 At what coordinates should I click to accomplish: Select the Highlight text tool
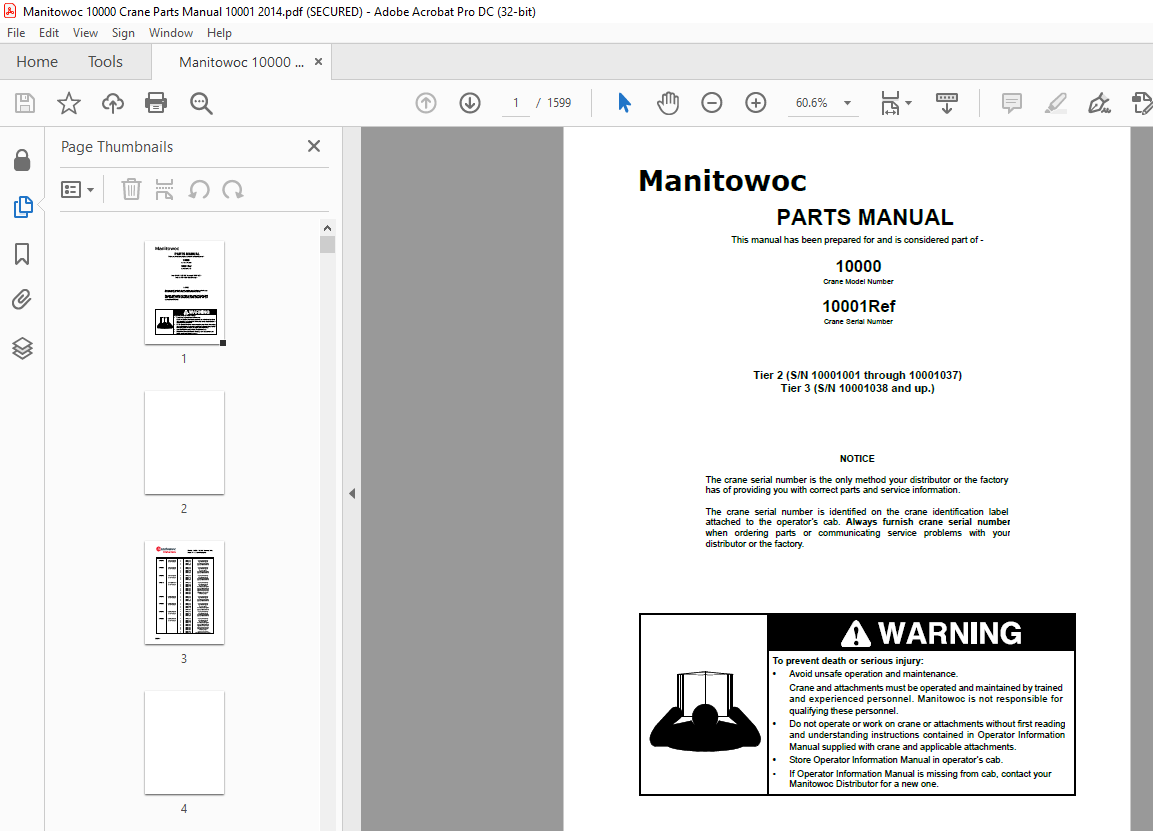click(1056, 103)
